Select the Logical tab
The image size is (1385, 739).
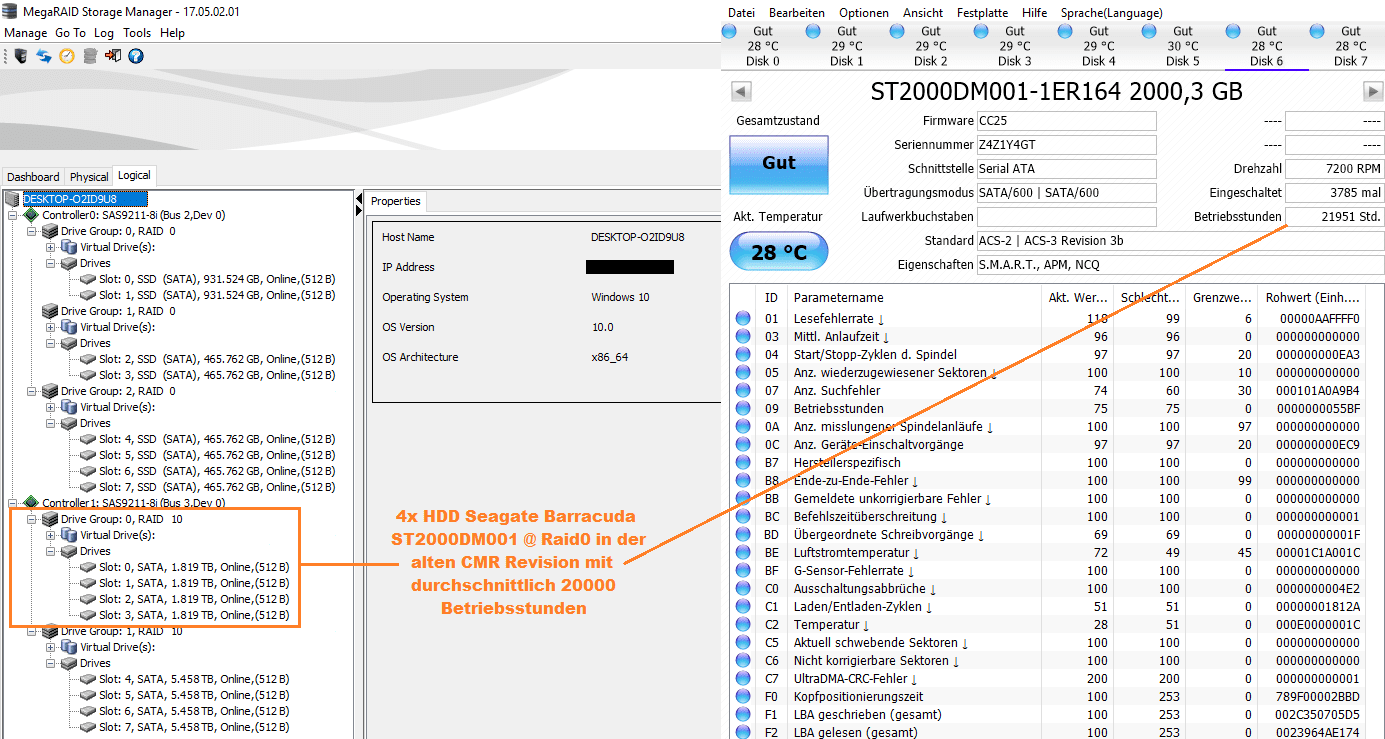(x=134, y=176)
